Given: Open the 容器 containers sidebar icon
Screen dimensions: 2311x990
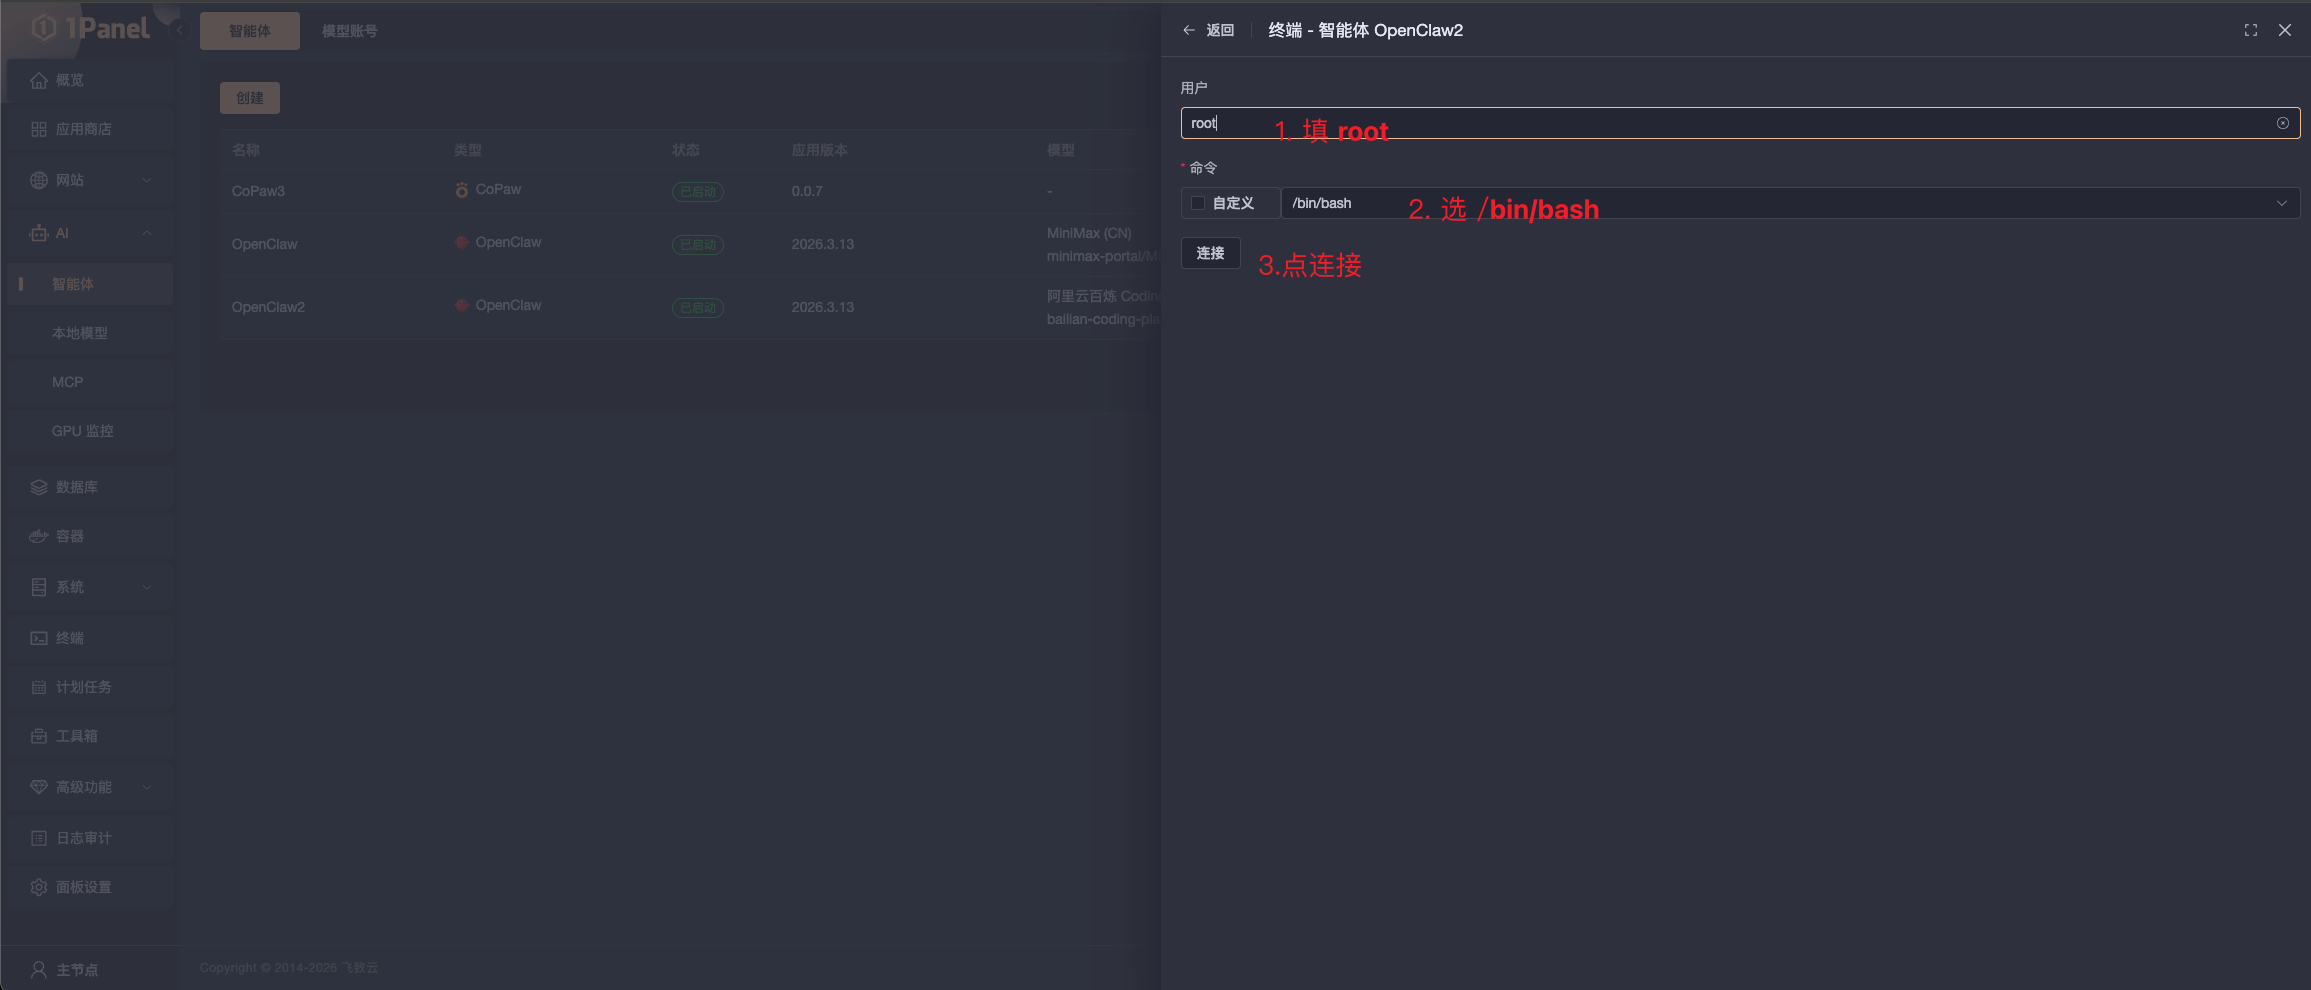Looking at the screenshot, I should tap(39, 536).
